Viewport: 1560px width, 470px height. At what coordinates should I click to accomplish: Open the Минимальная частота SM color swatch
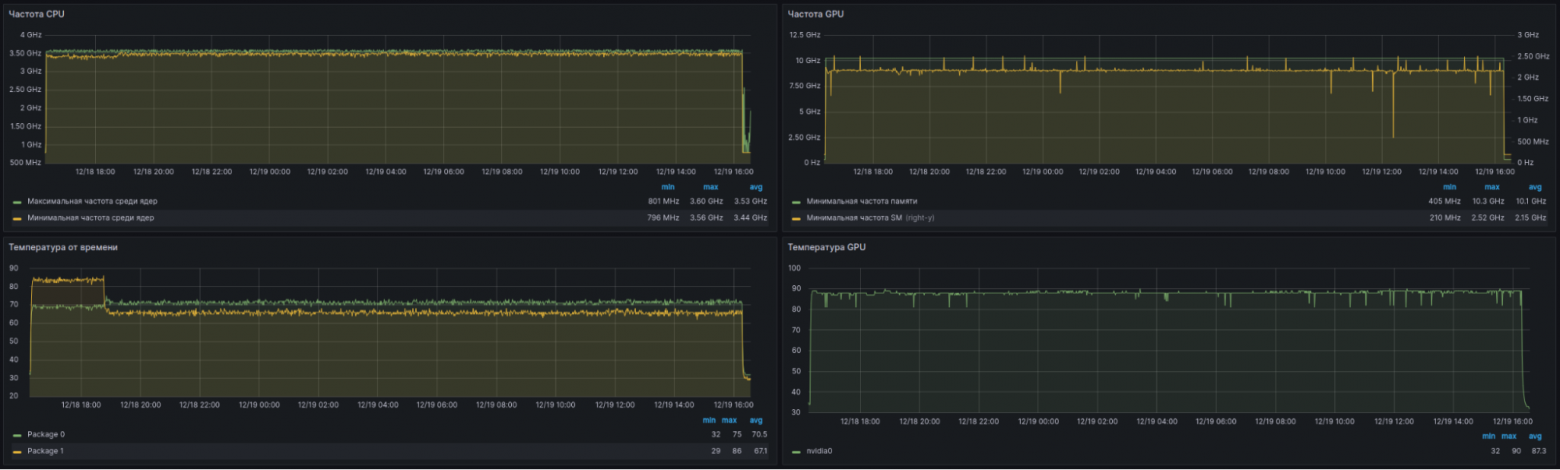[796, 217]
